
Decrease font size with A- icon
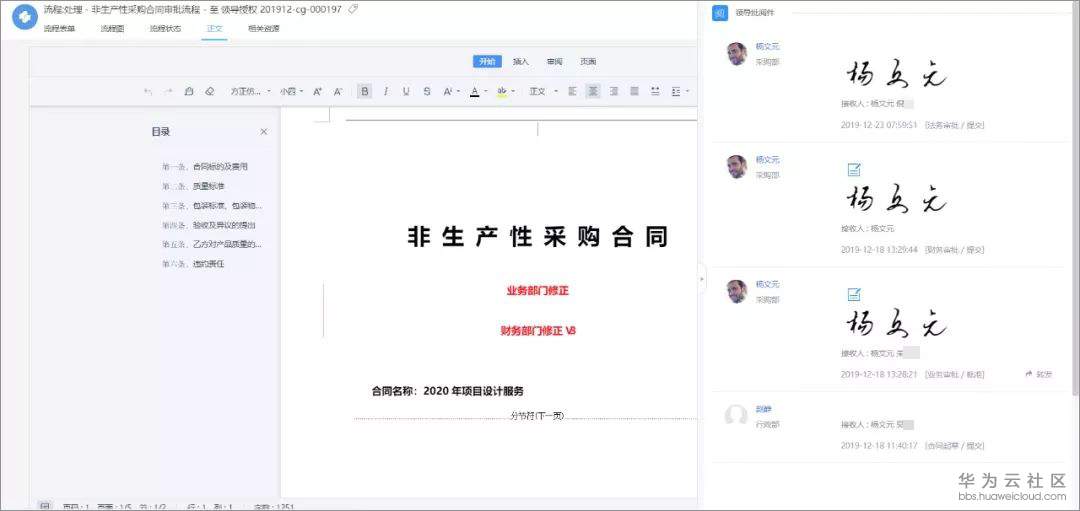(x=338, y=91)
